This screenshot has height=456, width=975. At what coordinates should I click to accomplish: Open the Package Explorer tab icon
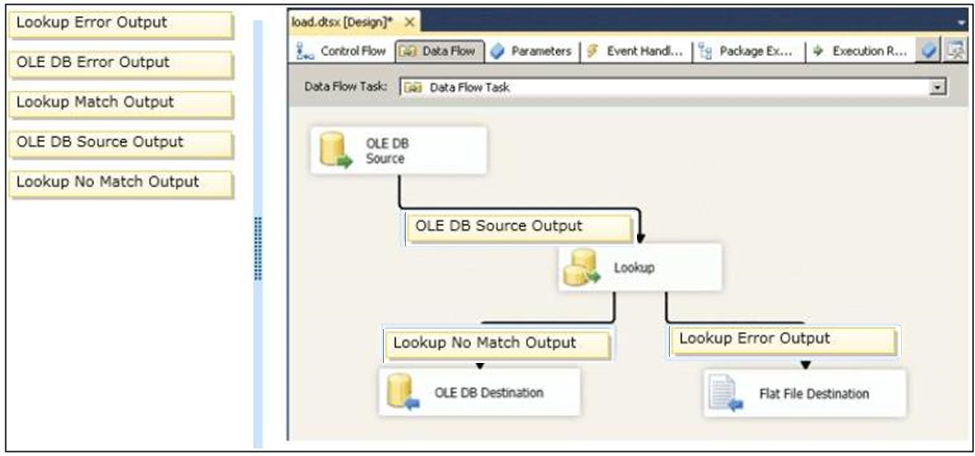point(705,51)
